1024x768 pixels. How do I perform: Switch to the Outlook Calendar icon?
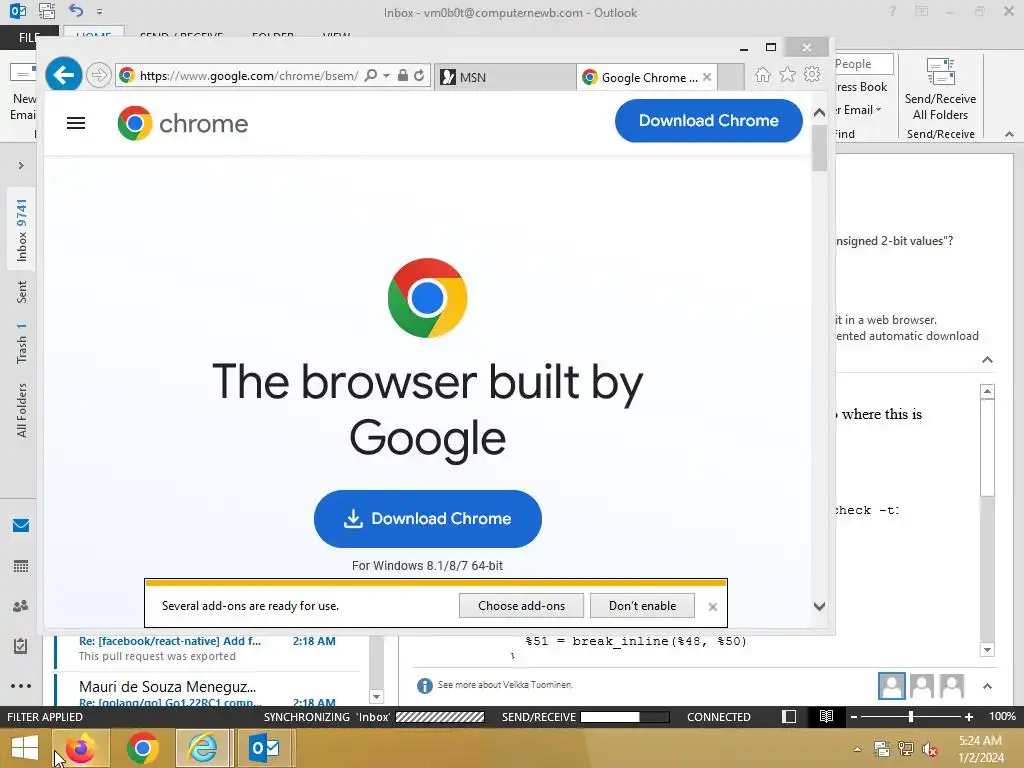21,566
